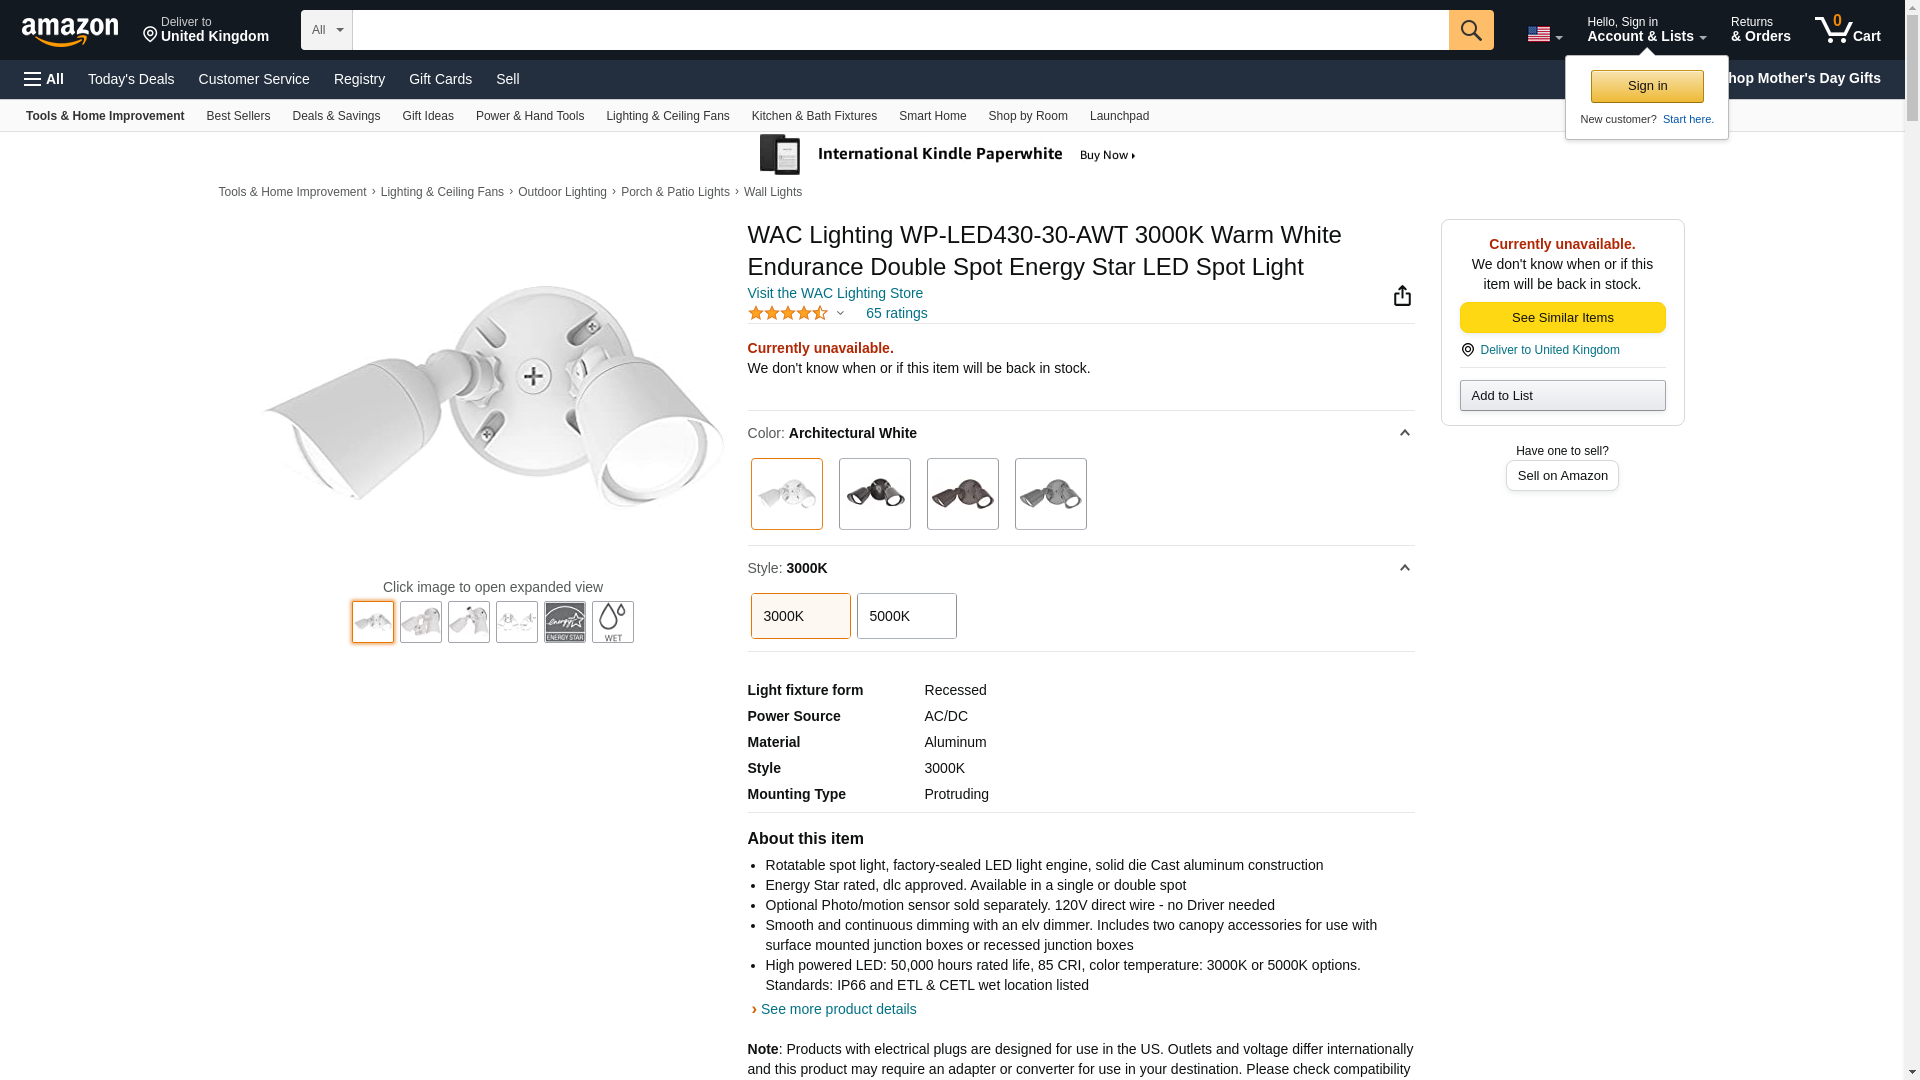Open the search category All dropdown
The height and width of the screenshot is (1080, 1920).
click(x=327, y=30)
